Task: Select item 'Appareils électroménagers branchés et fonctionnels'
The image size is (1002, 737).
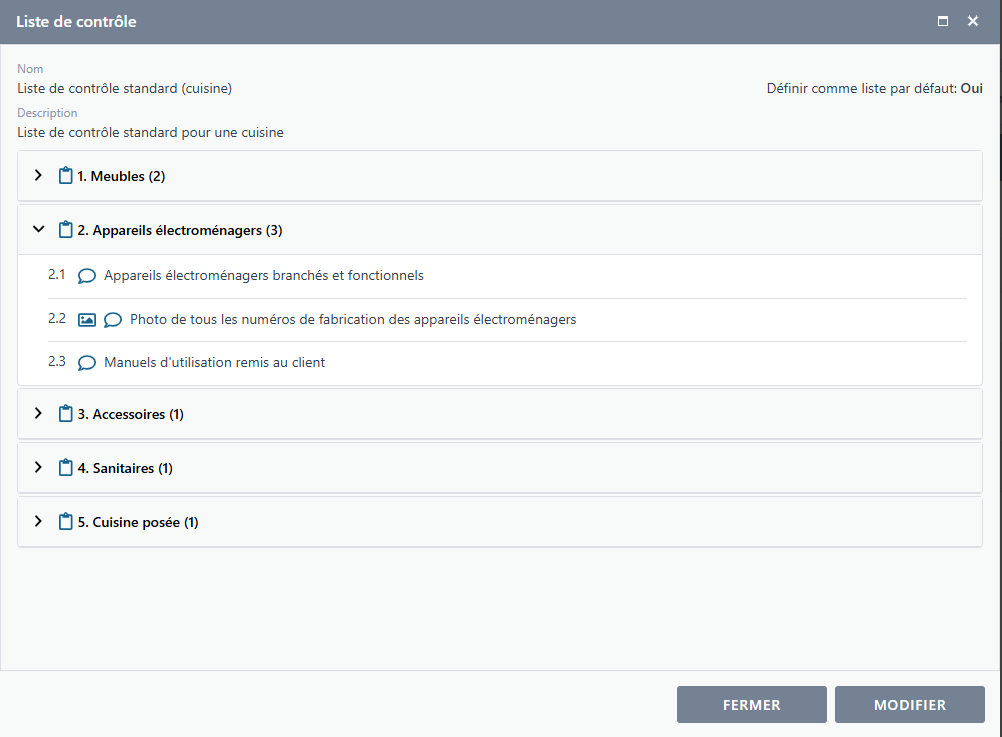Action: pos(263,276)
